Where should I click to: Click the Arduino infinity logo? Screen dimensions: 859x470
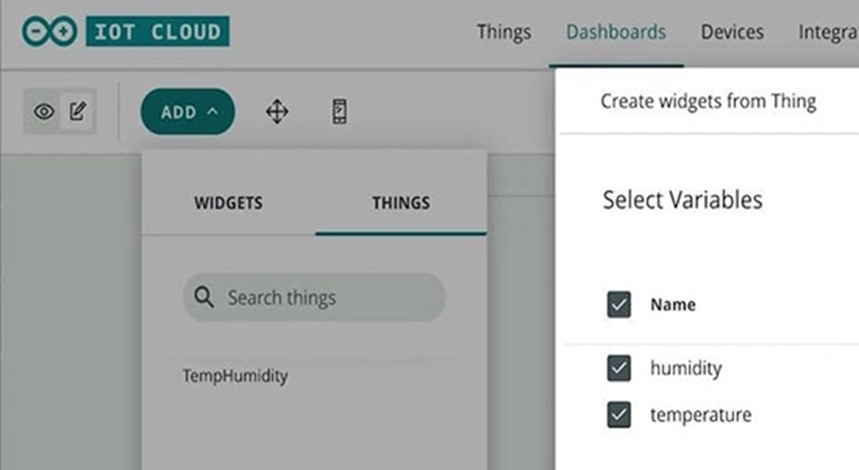(49, 31)
